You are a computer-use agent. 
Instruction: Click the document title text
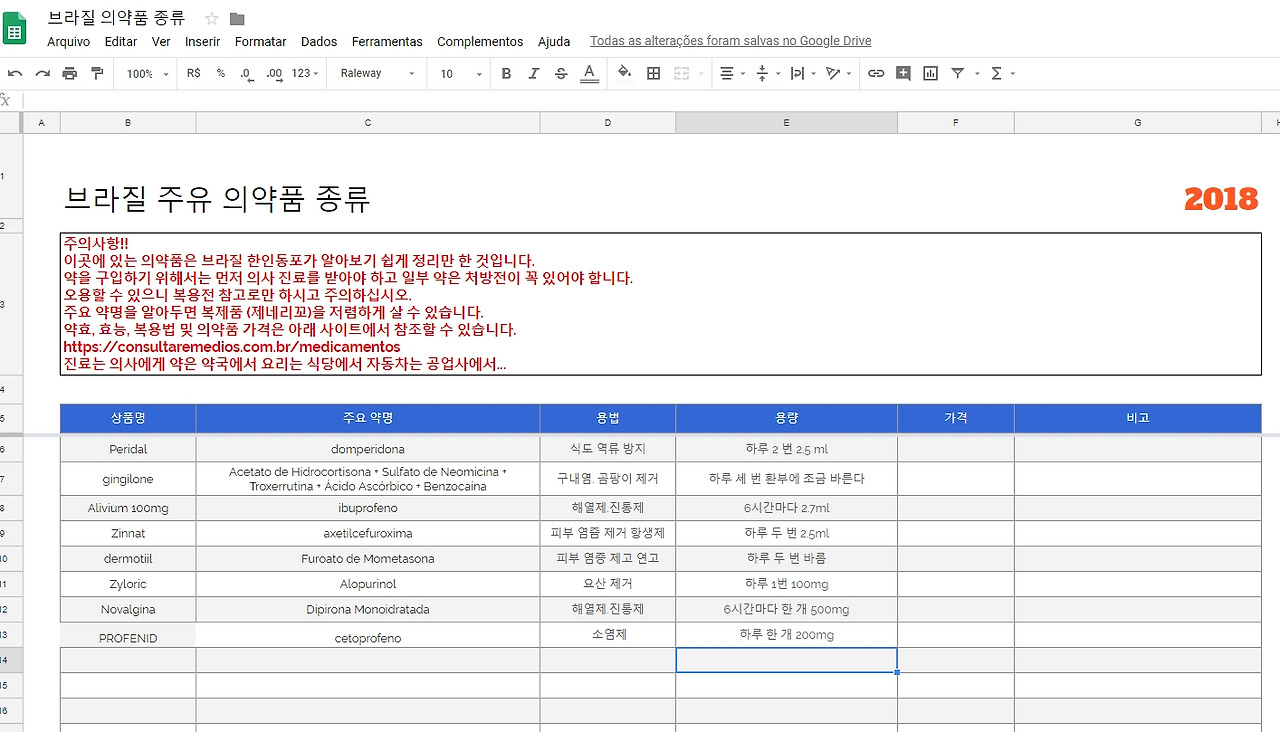[116, 19]
